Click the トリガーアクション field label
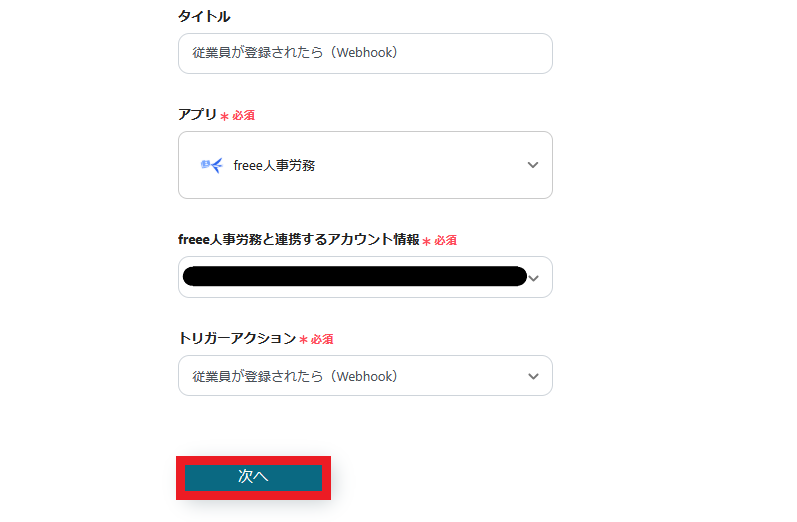This screenshot has width=797, height=522. pos(237,338)
